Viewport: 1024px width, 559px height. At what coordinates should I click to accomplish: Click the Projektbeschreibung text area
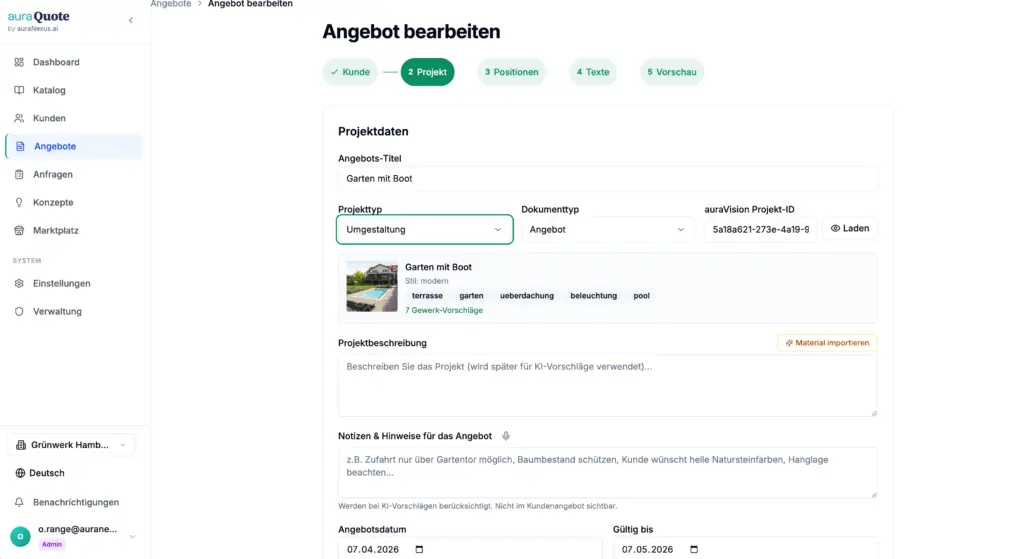tap(607, 385)
